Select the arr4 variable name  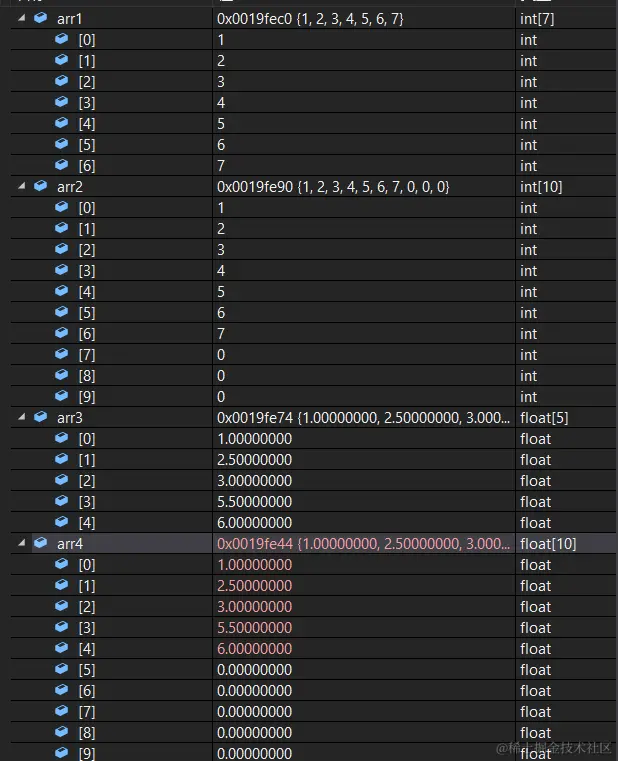[69, 544]
